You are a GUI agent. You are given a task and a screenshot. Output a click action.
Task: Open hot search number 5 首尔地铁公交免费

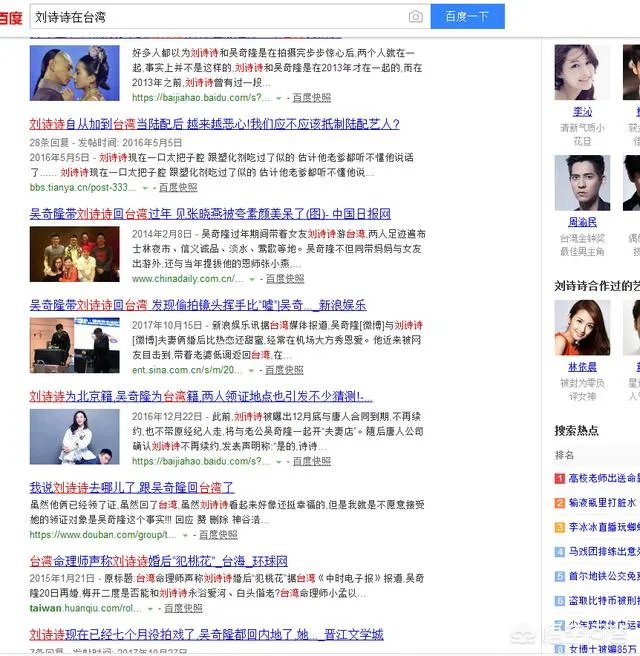(x=604, y=576)
